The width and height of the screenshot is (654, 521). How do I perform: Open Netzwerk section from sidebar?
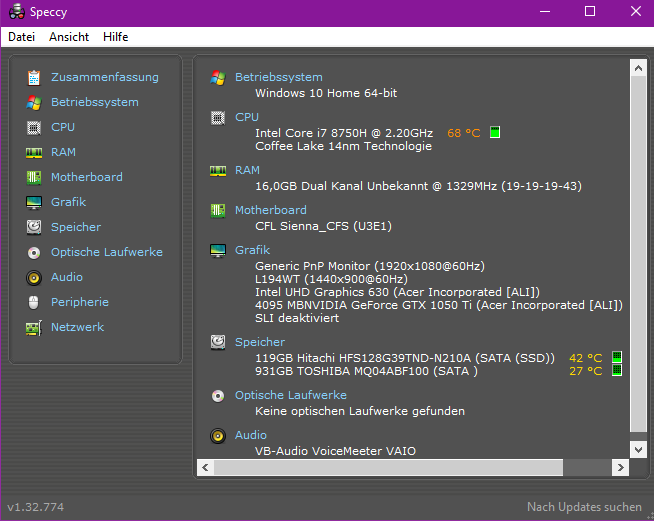pyautogui.click(x=77, y=327)
